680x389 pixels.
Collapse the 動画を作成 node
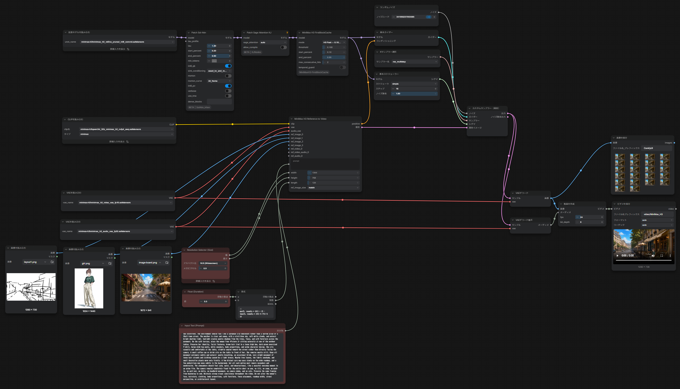[562, 204]
